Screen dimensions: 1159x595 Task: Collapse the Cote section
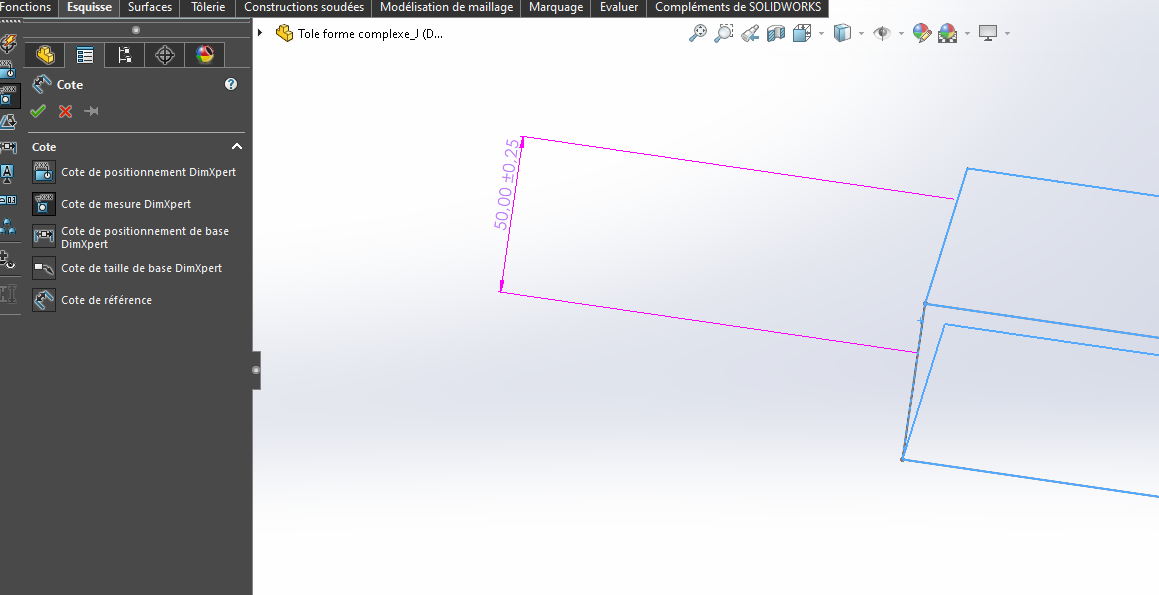tap(237, 147)
